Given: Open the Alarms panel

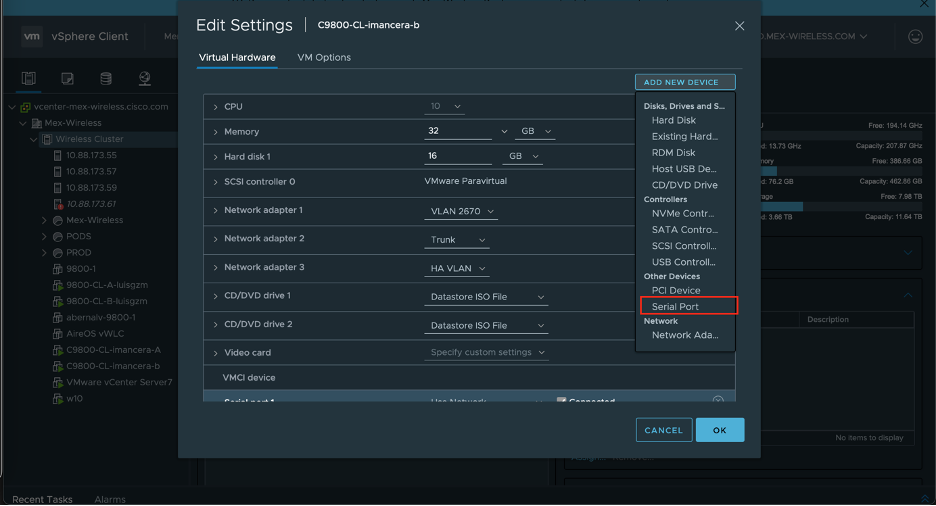Looking at the screenshot, I should coord(110,499).
